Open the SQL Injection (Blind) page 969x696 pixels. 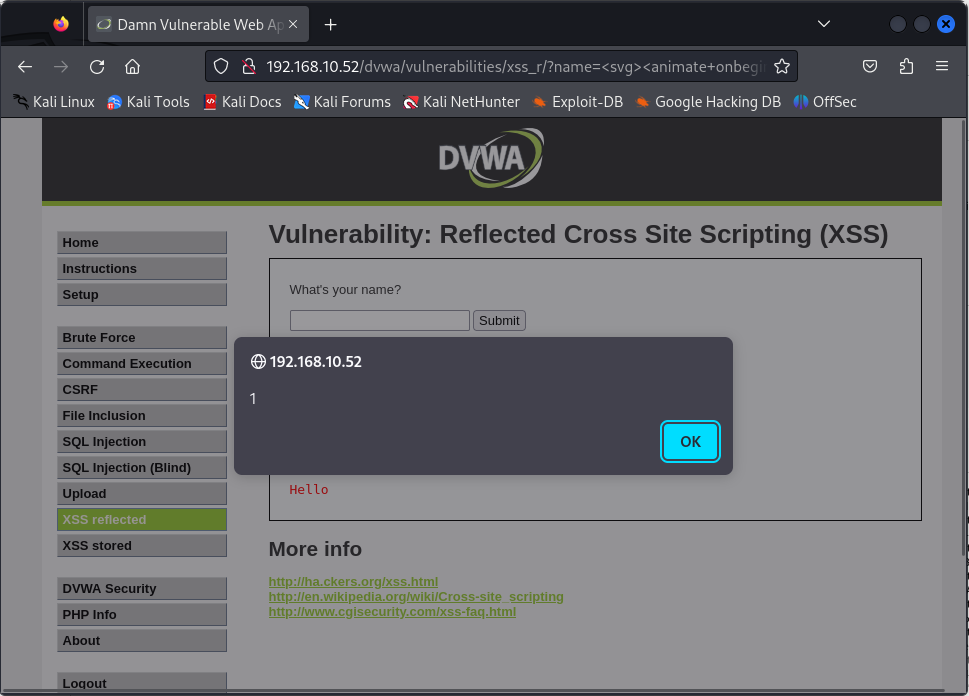point(142,467)
